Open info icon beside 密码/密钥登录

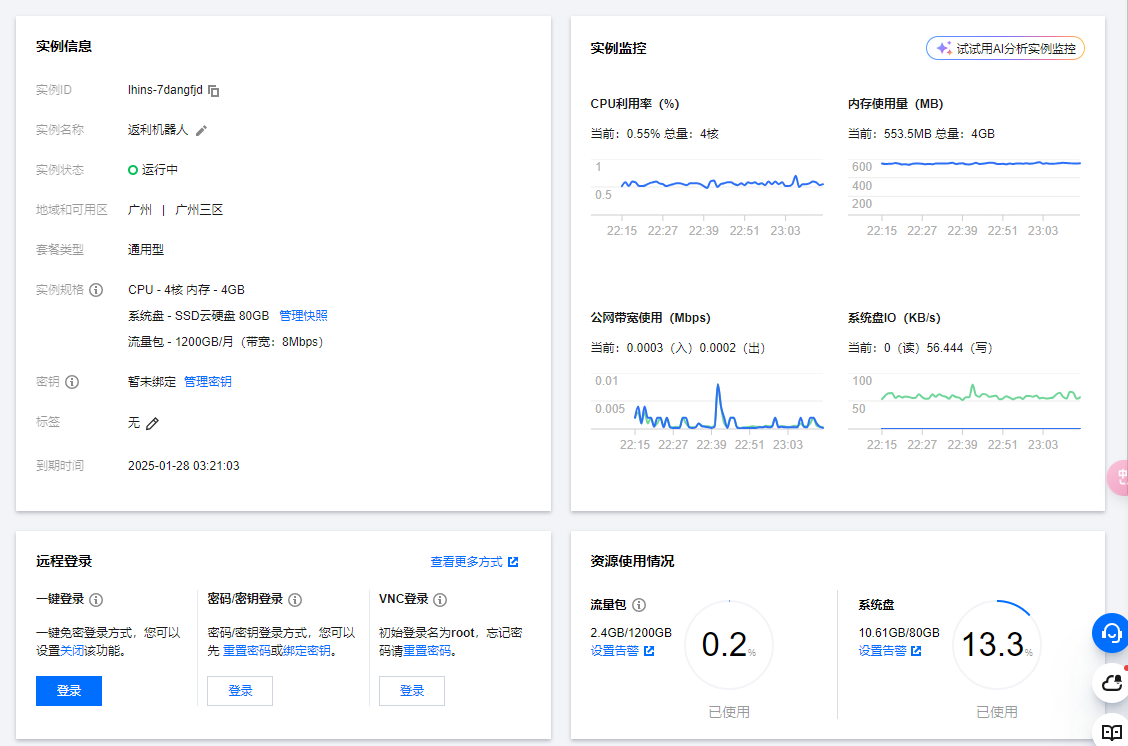pos(295,599)
